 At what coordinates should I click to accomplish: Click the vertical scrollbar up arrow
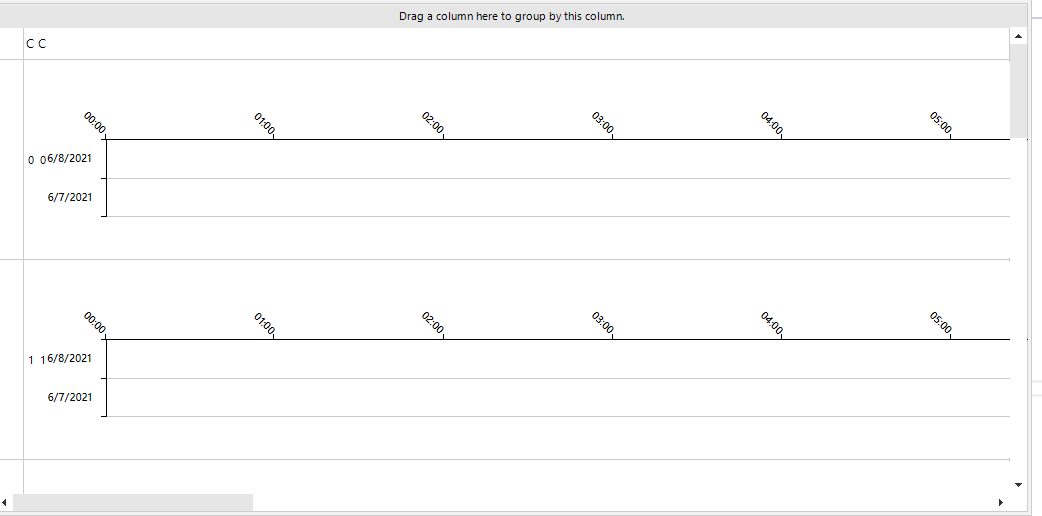pyautogui.click(x=1019, y=37)
